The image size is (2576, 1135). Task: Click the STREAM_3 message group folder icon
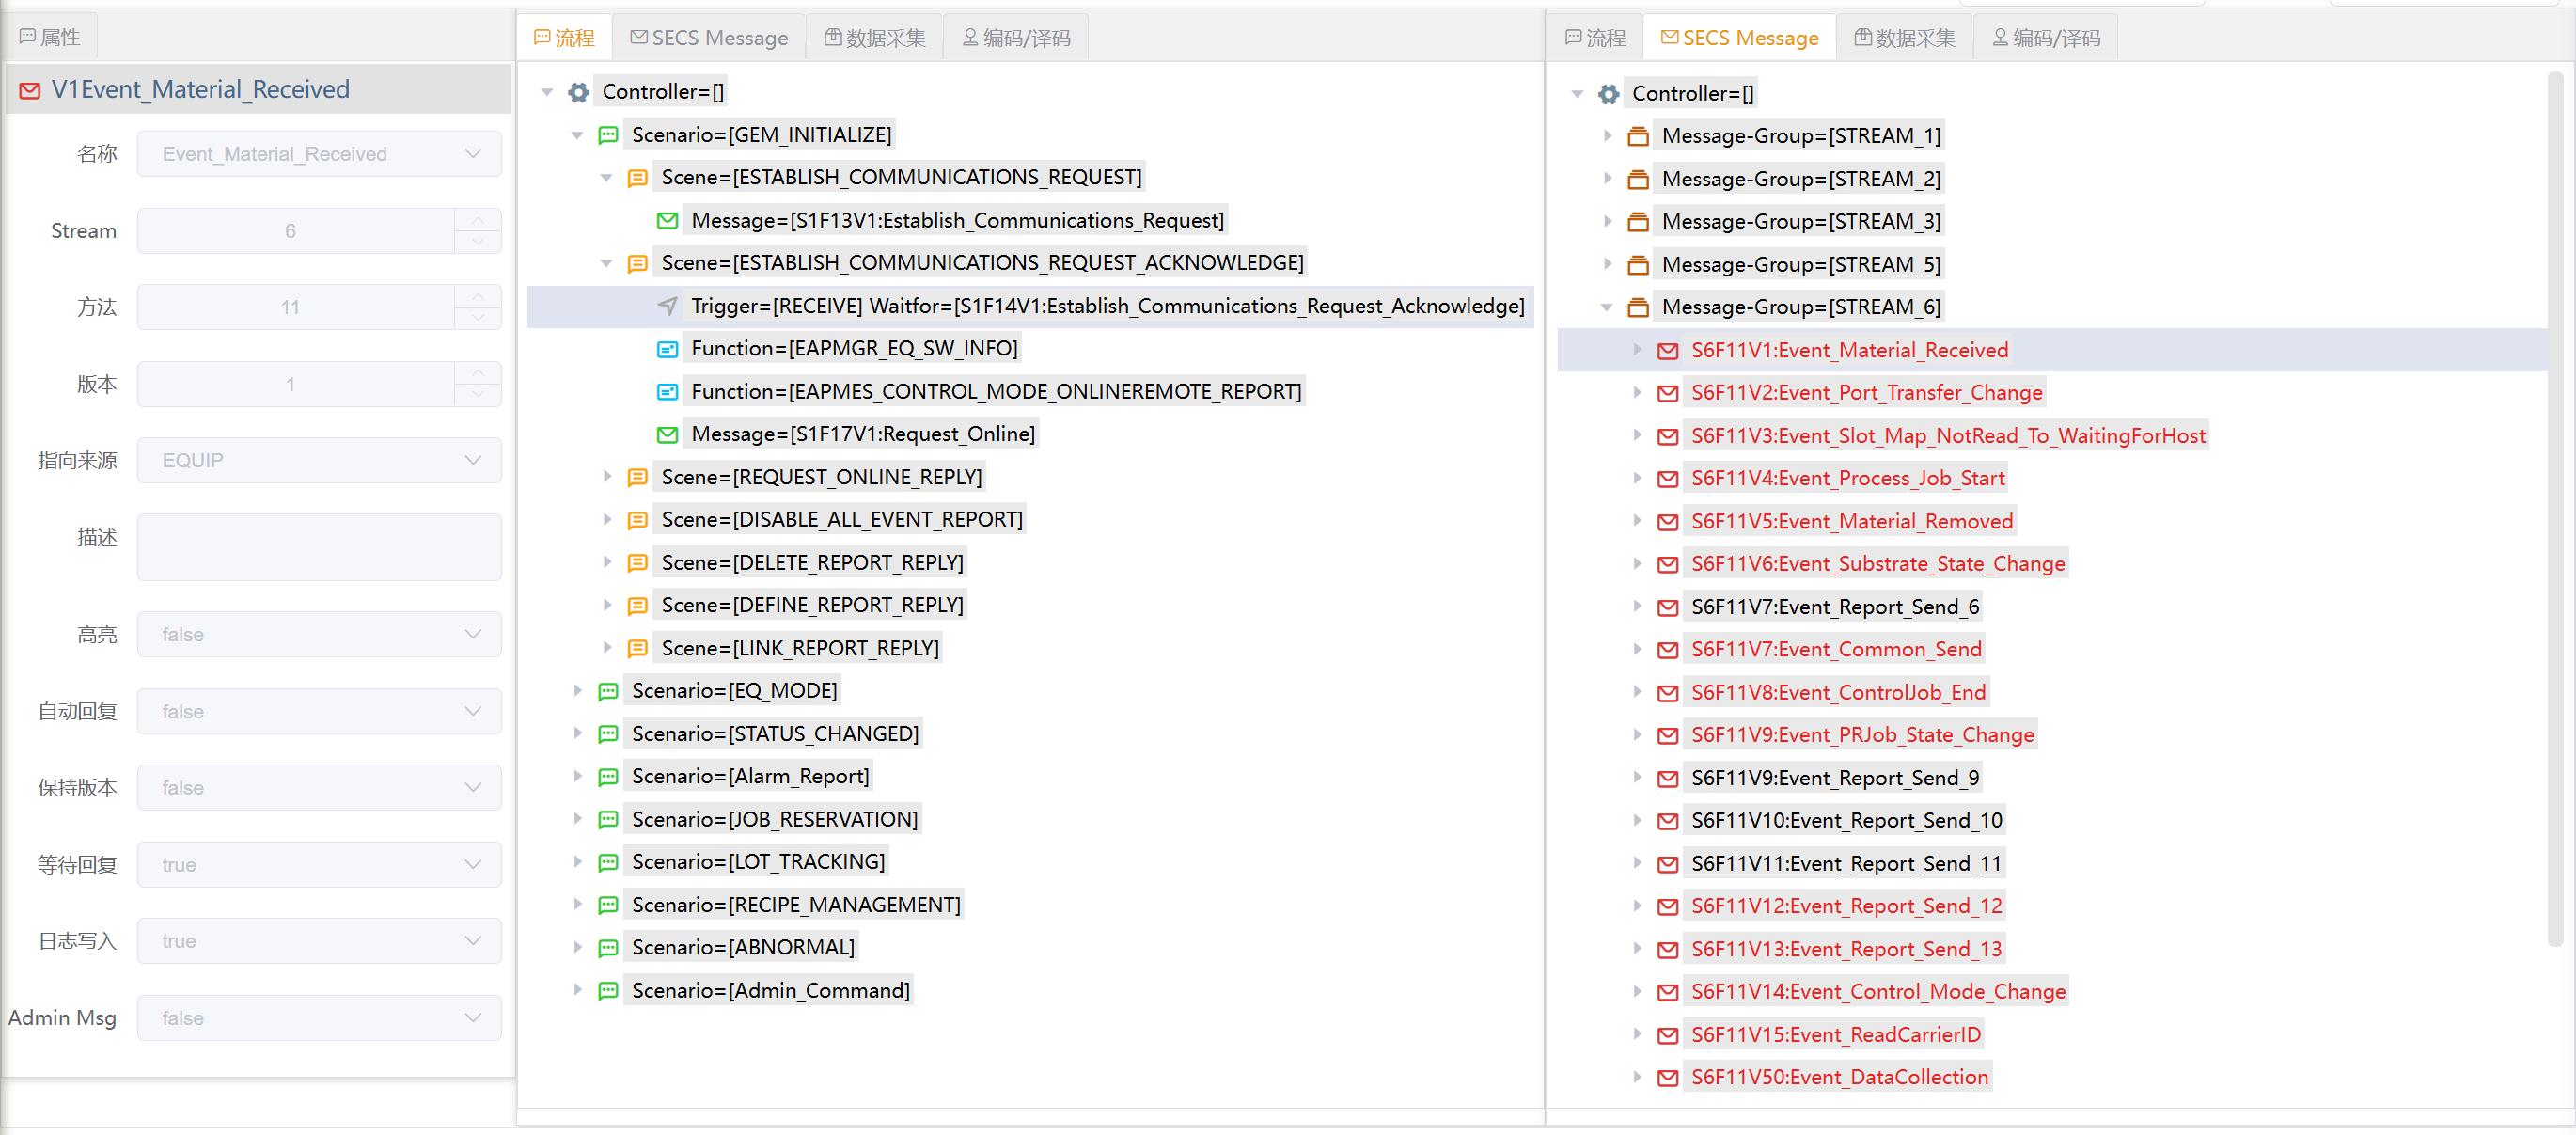click(x=1638, y=222)
